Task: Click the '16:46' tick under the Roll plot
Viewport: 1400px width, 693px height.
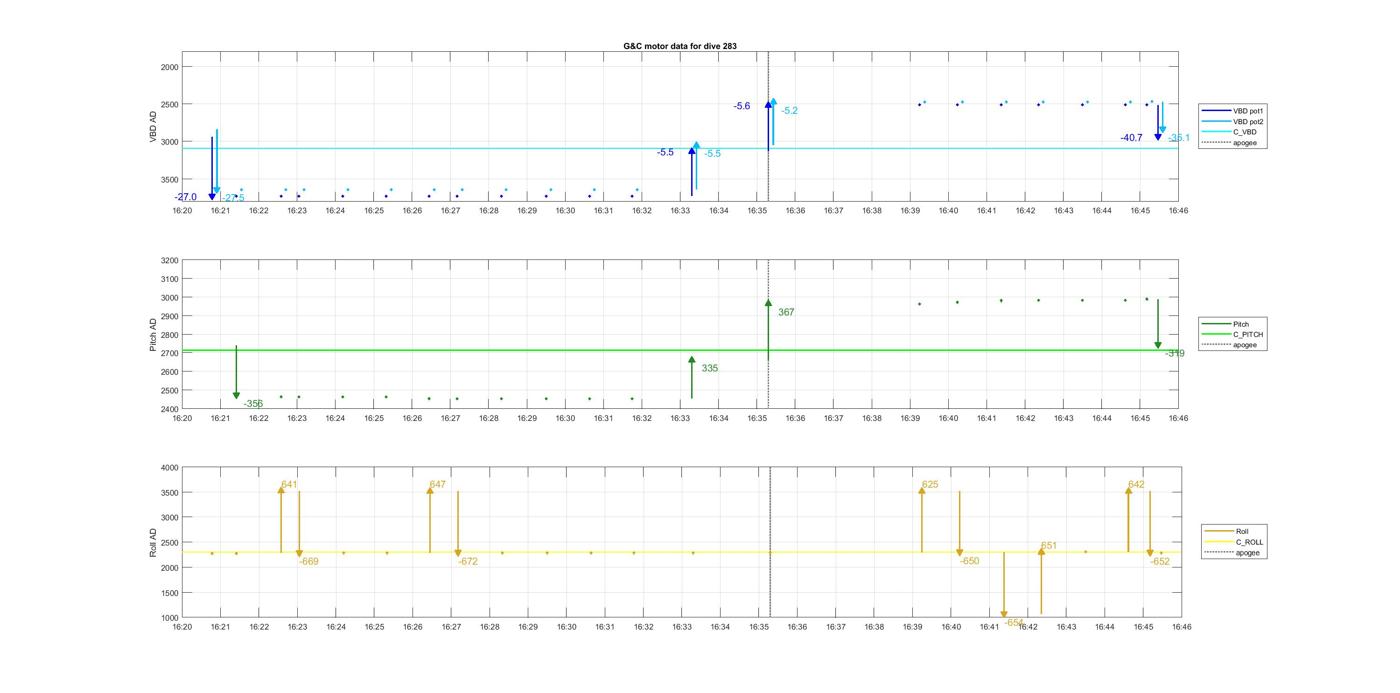Action: [x=1181, y=627]
